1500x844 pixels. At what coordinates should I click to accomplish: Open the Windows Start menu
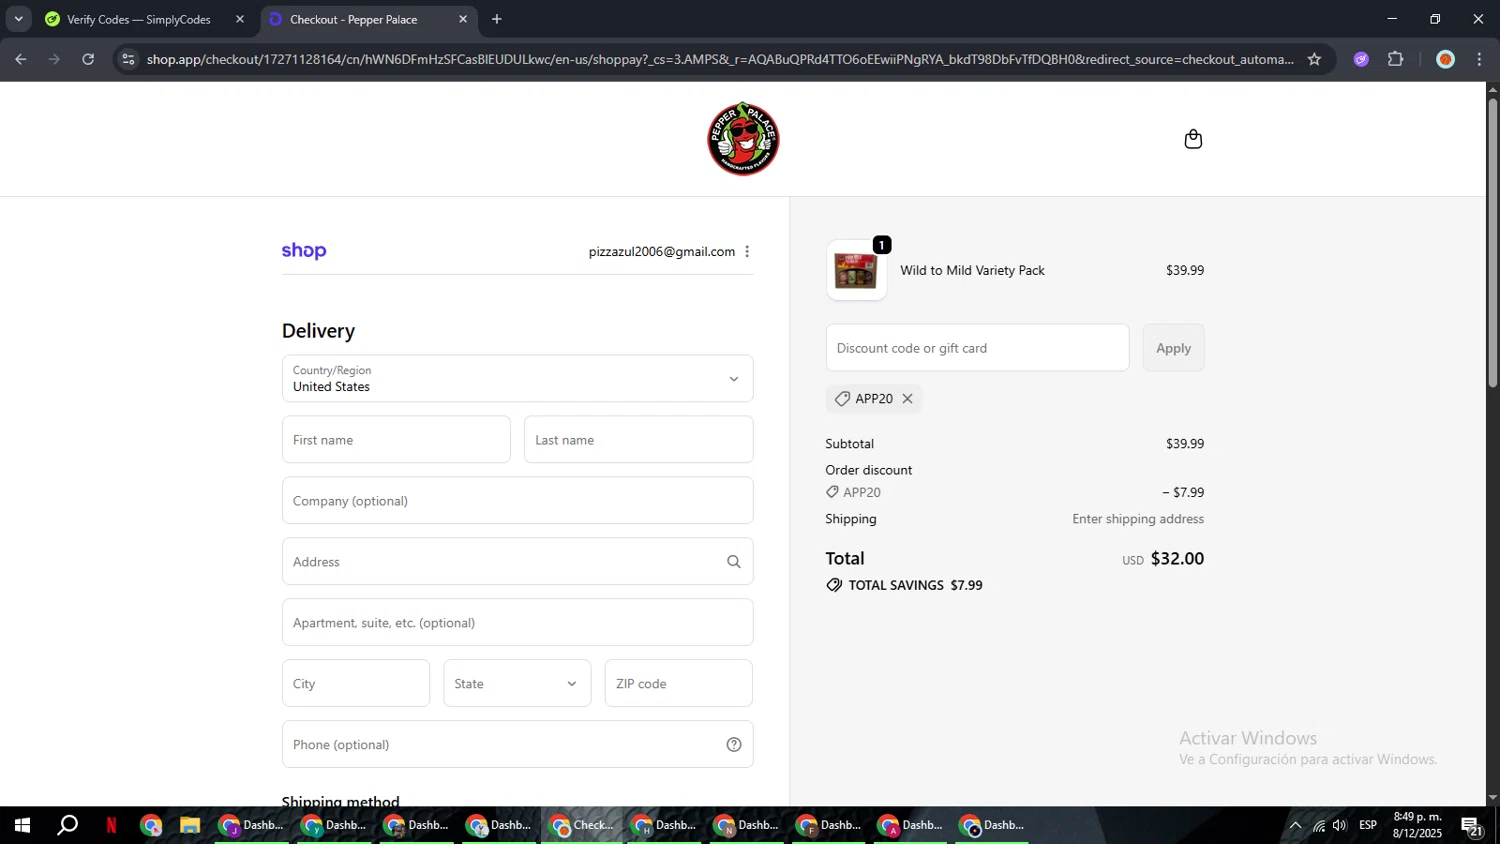point(22,826)
